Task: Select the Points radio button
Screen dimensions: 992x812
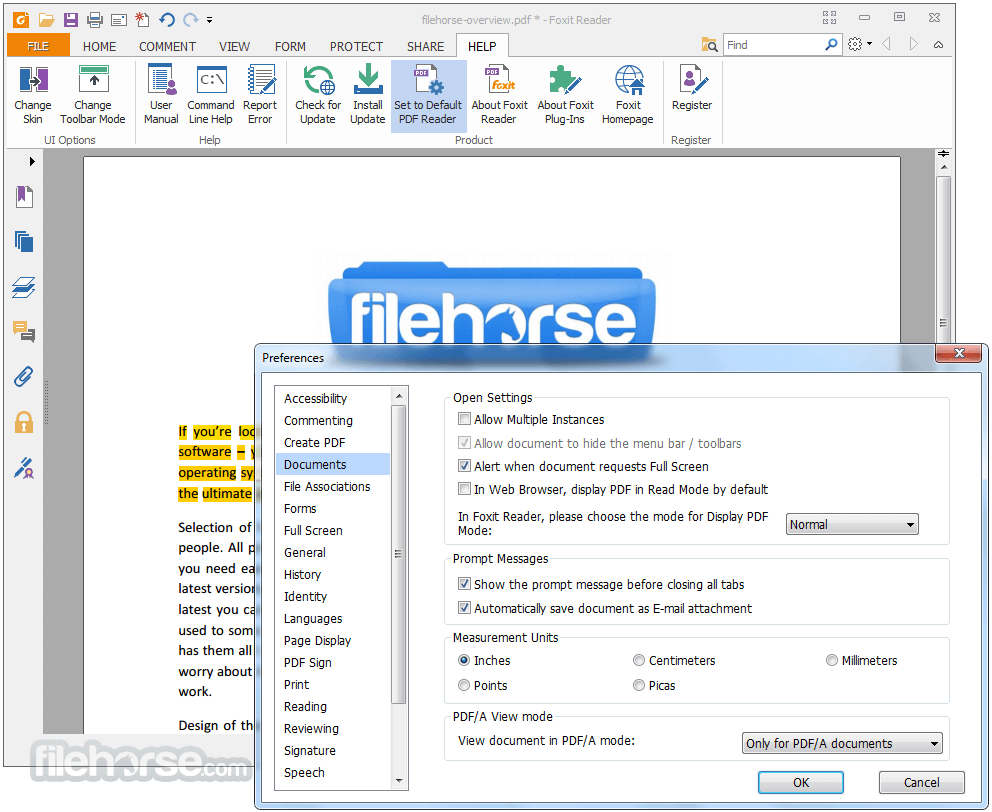Action: [464, 685]
